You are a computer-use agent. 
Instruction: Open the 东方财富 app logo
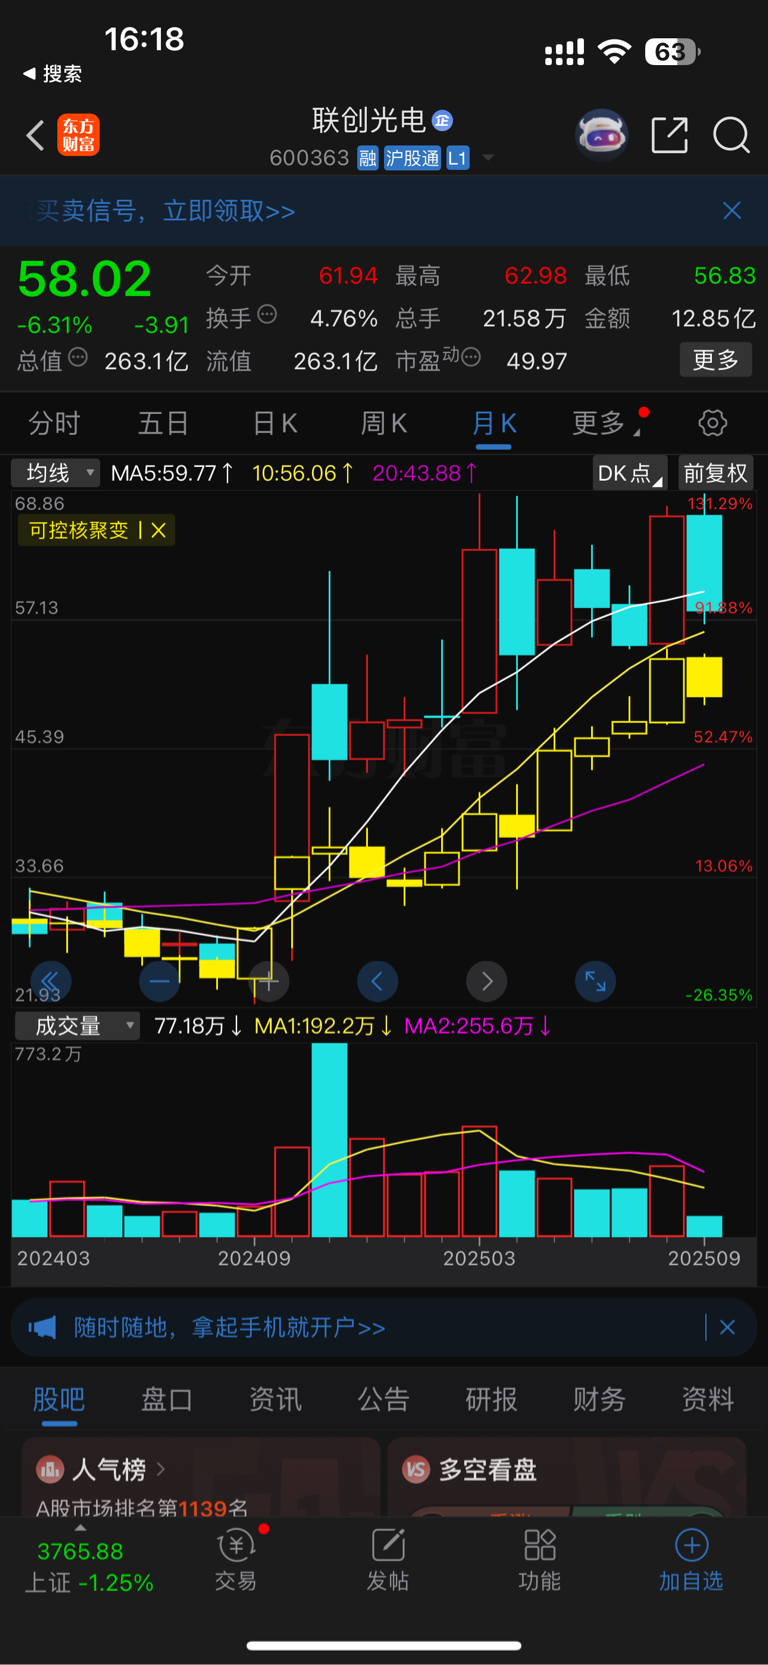[x=78, y=135]
